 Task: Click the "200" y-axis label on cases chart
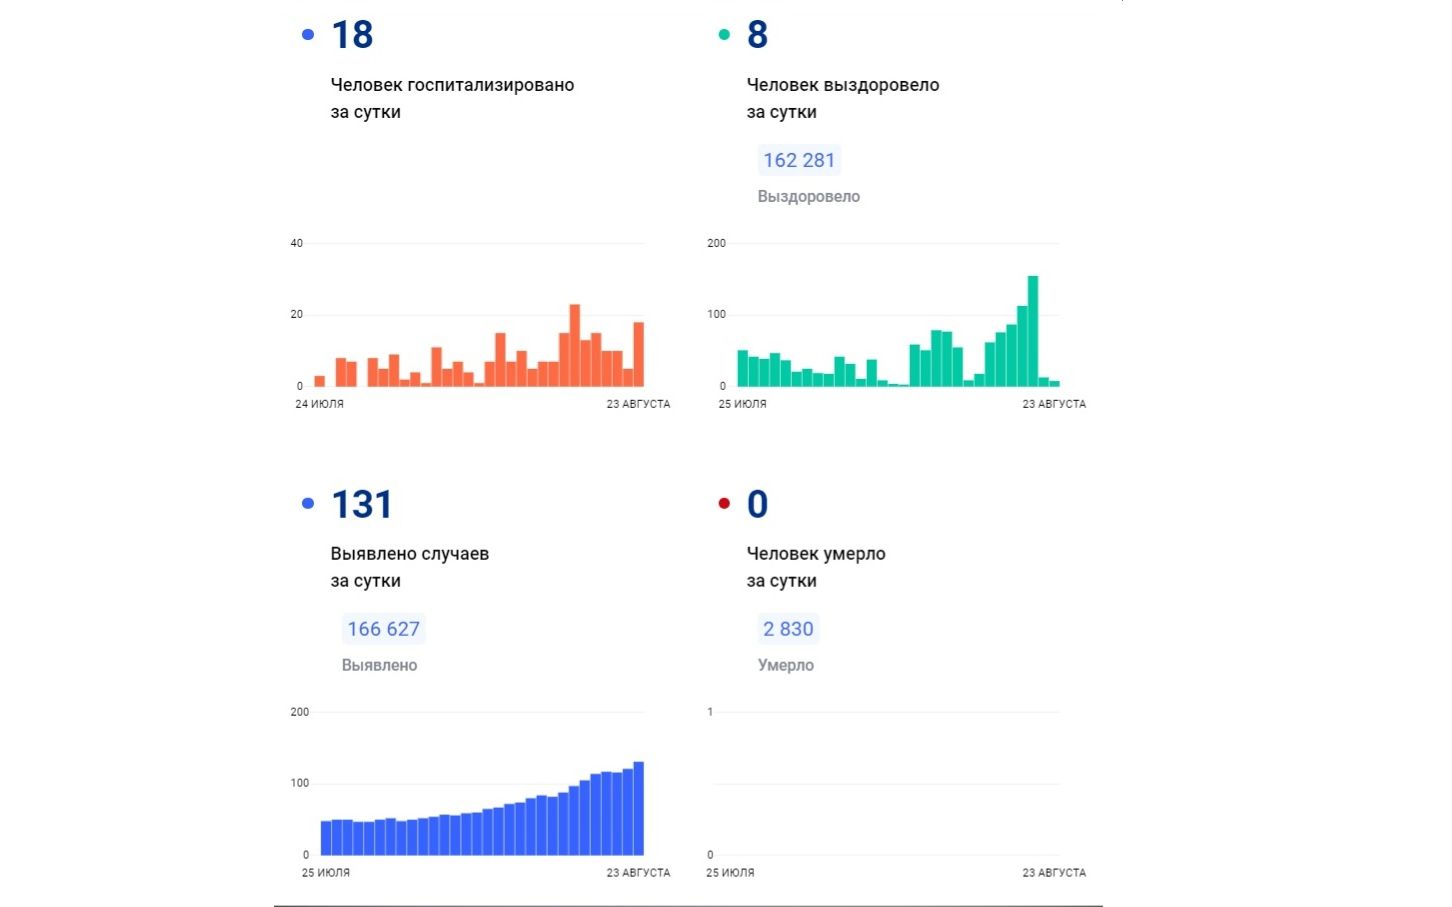pos(300,712)
